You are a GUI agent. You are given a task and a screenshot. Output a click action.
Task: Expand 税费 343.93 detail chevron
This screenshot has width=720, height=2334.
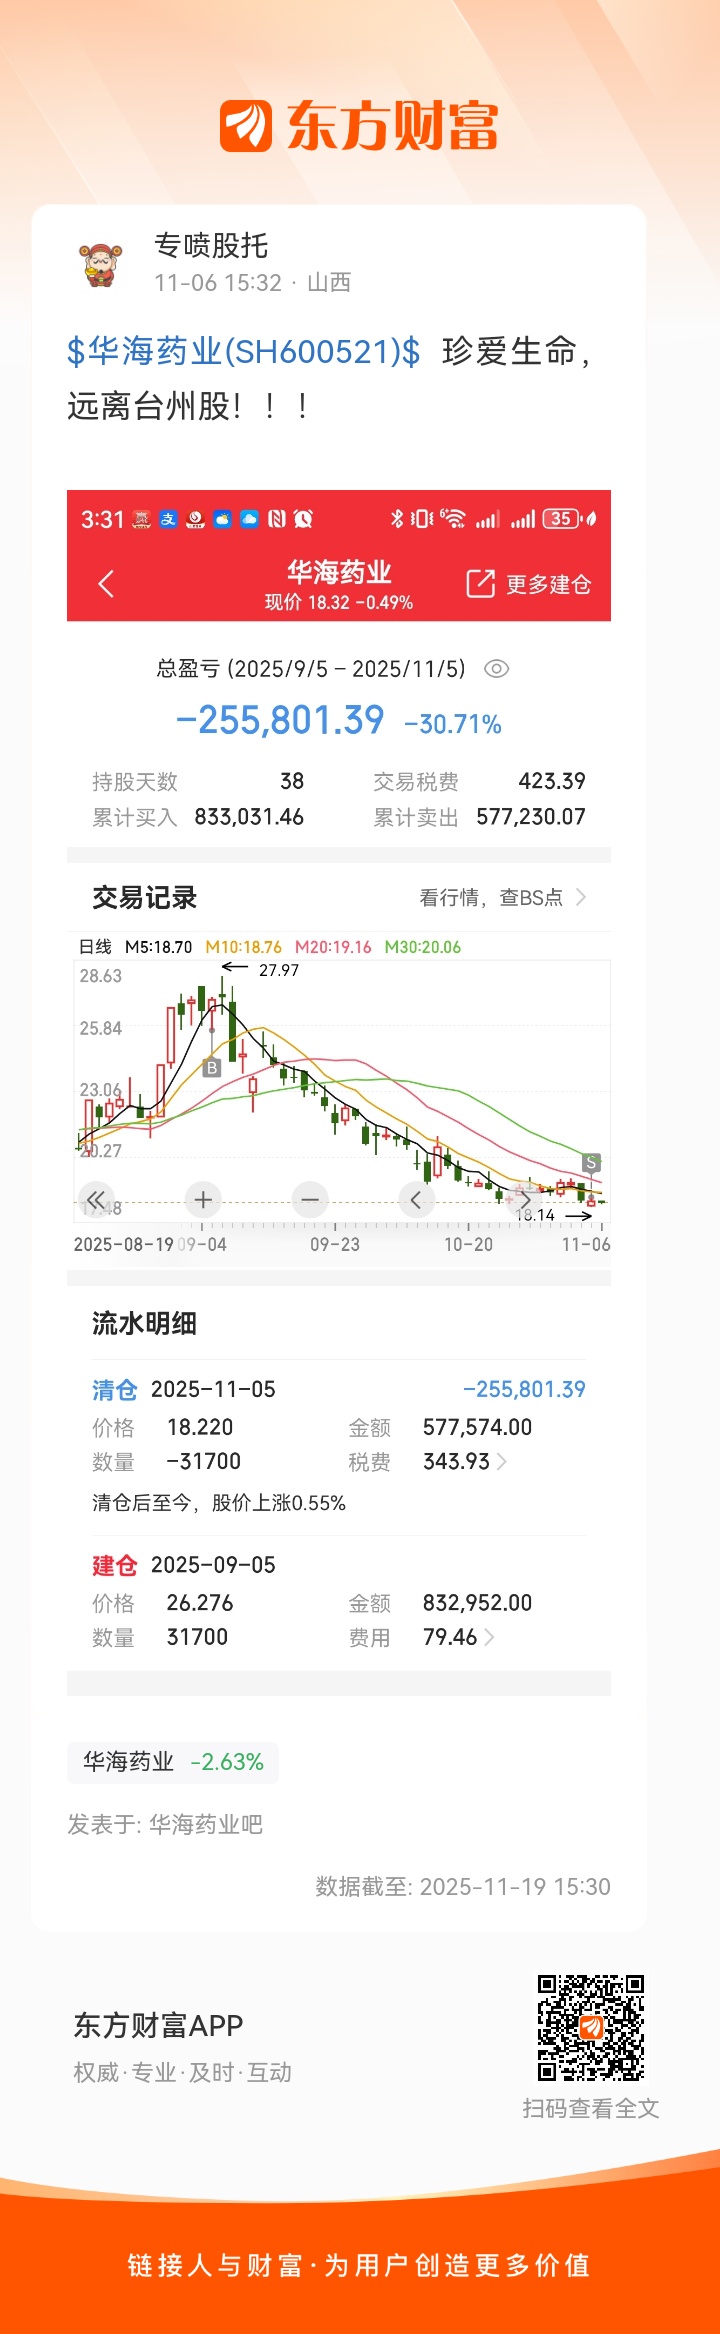(x=502, y=1462)
